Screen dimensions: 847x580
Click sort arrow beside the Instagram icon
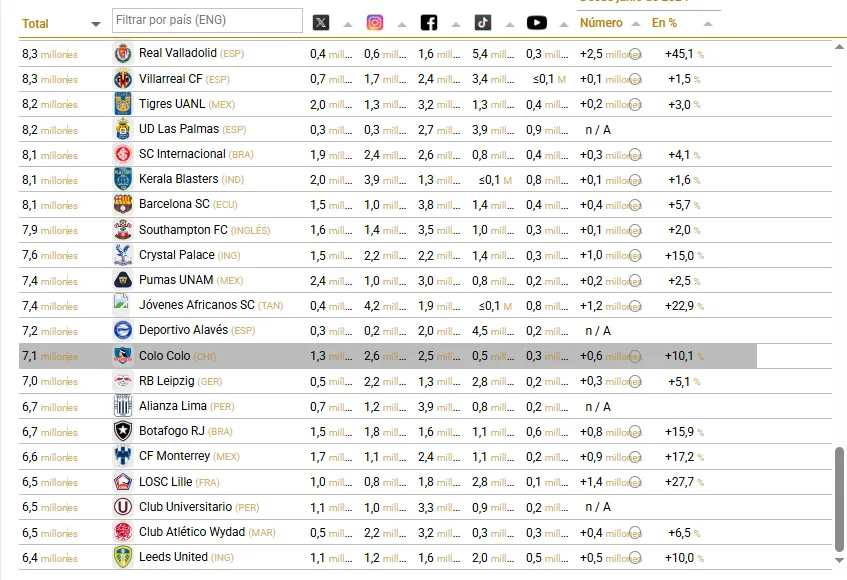(x=401, y=24)
